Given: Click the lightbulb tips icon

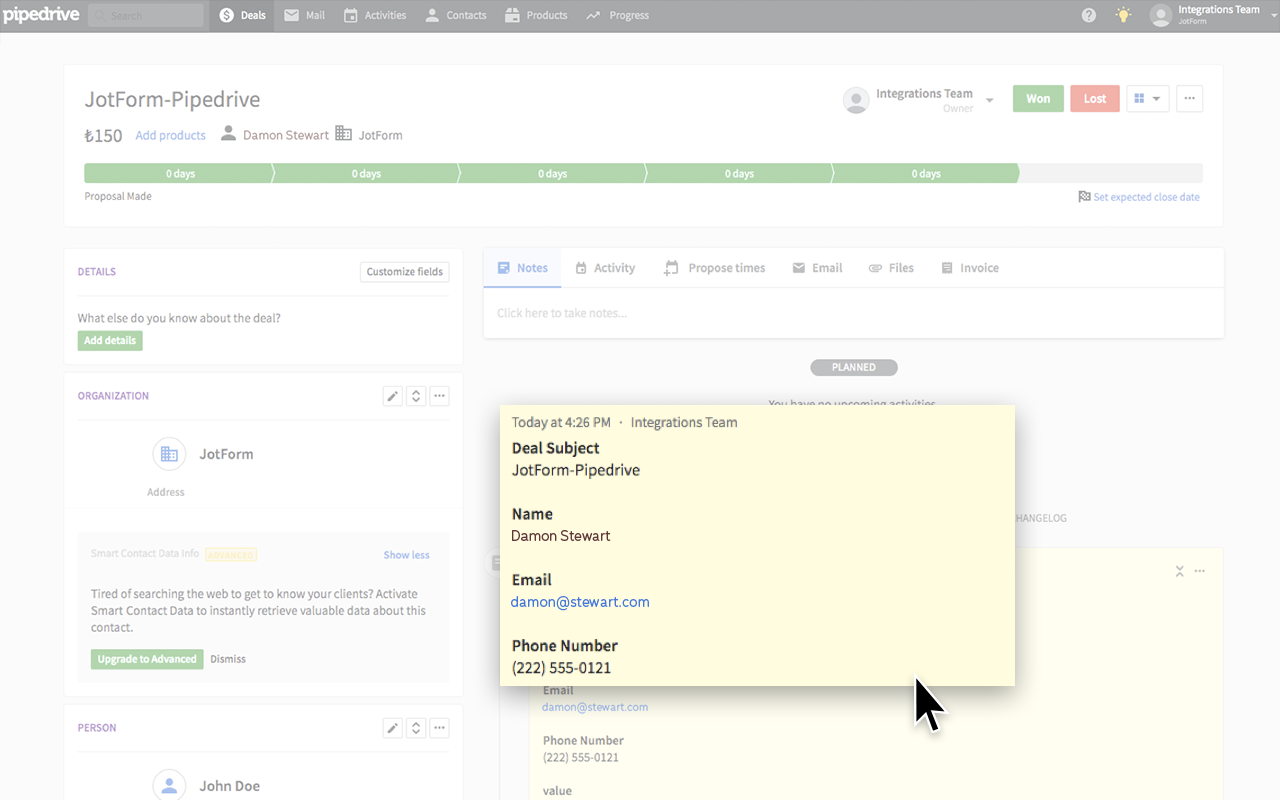Looking at the screenshot, I should pos(1123,15).
